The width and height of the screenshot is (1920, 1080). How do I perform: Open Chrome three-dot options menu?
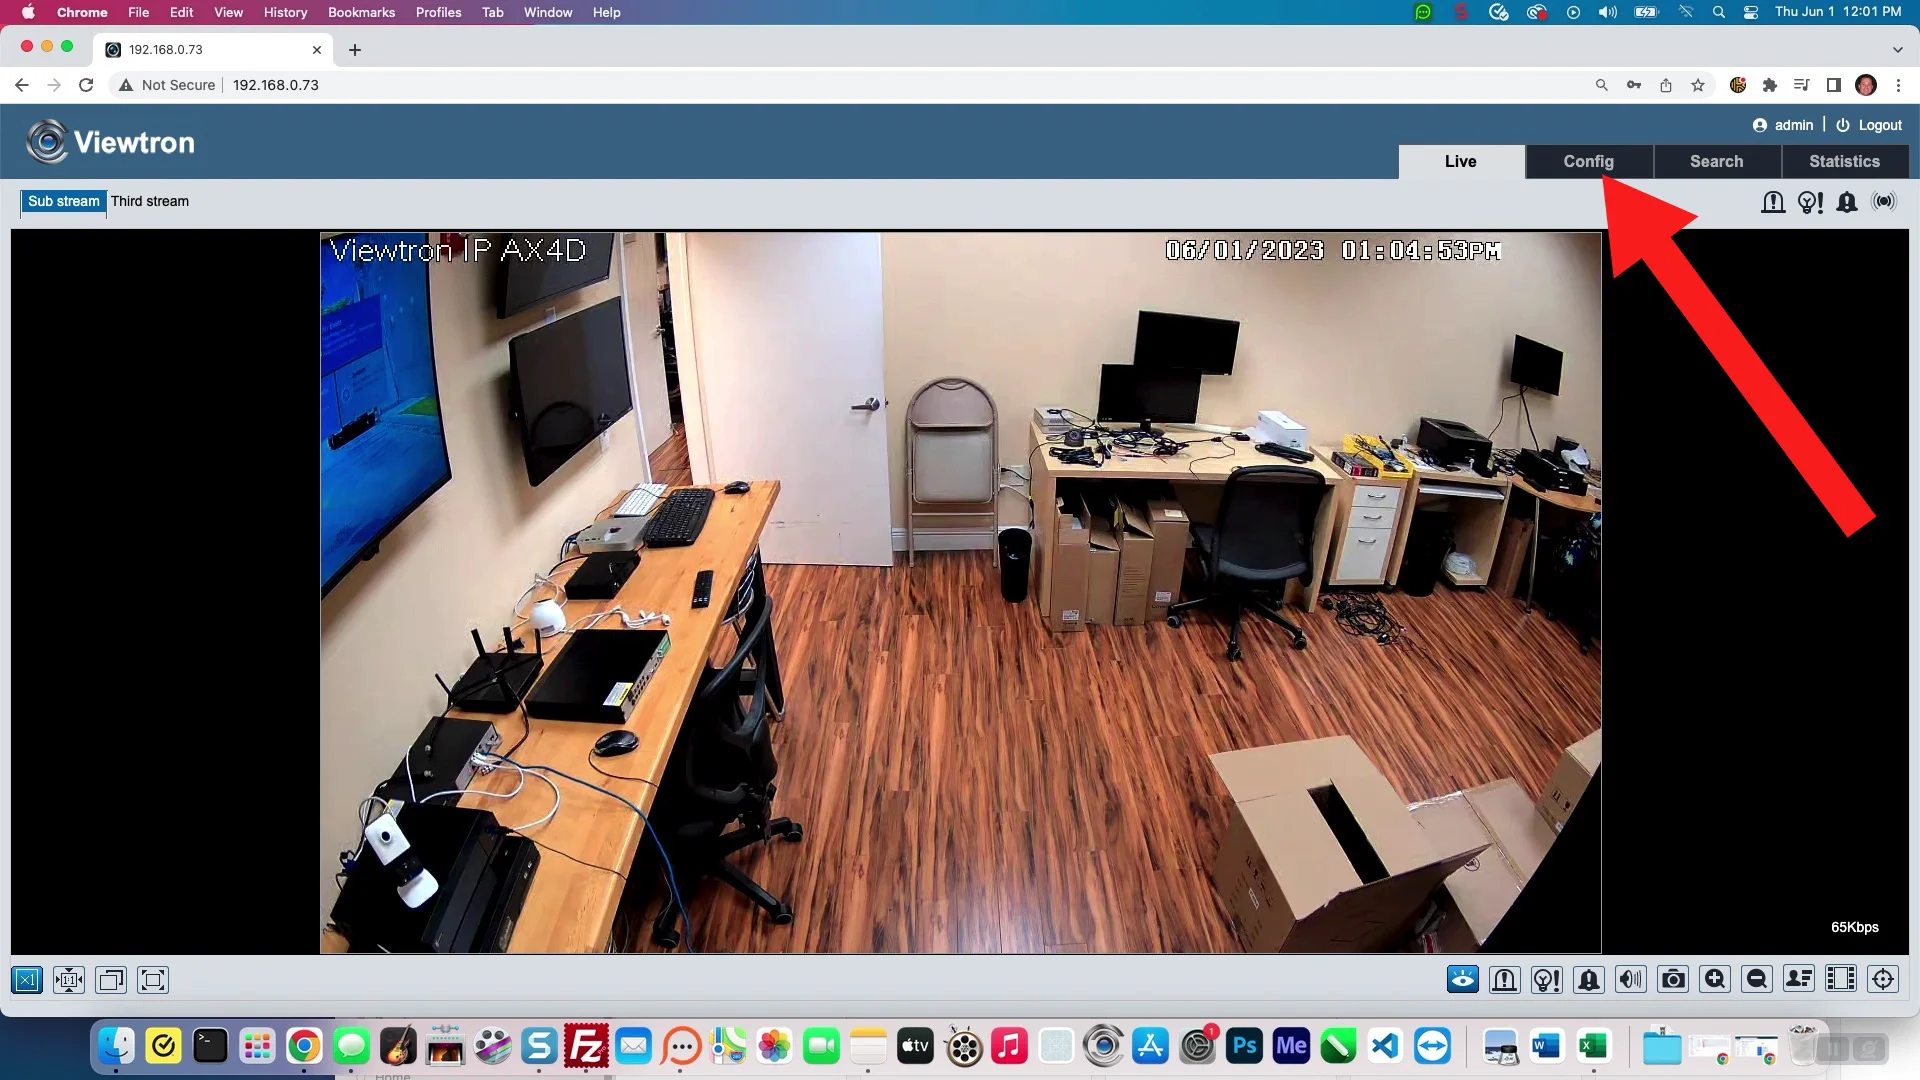tap(1898, 85)
